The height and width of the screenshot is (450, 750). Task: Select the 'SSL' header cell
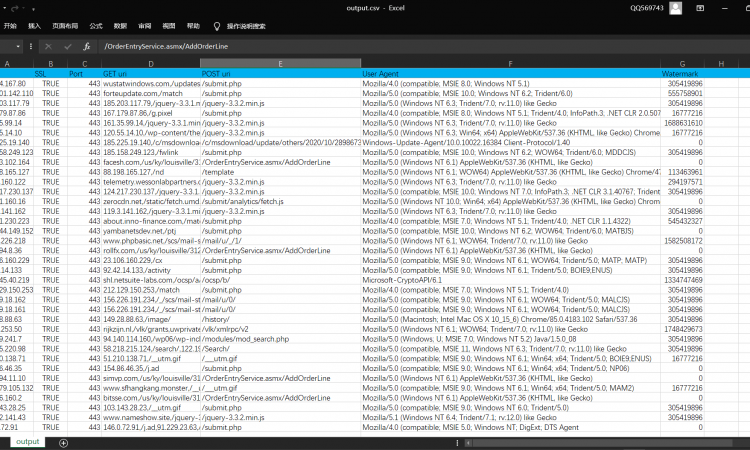[51, 74]
